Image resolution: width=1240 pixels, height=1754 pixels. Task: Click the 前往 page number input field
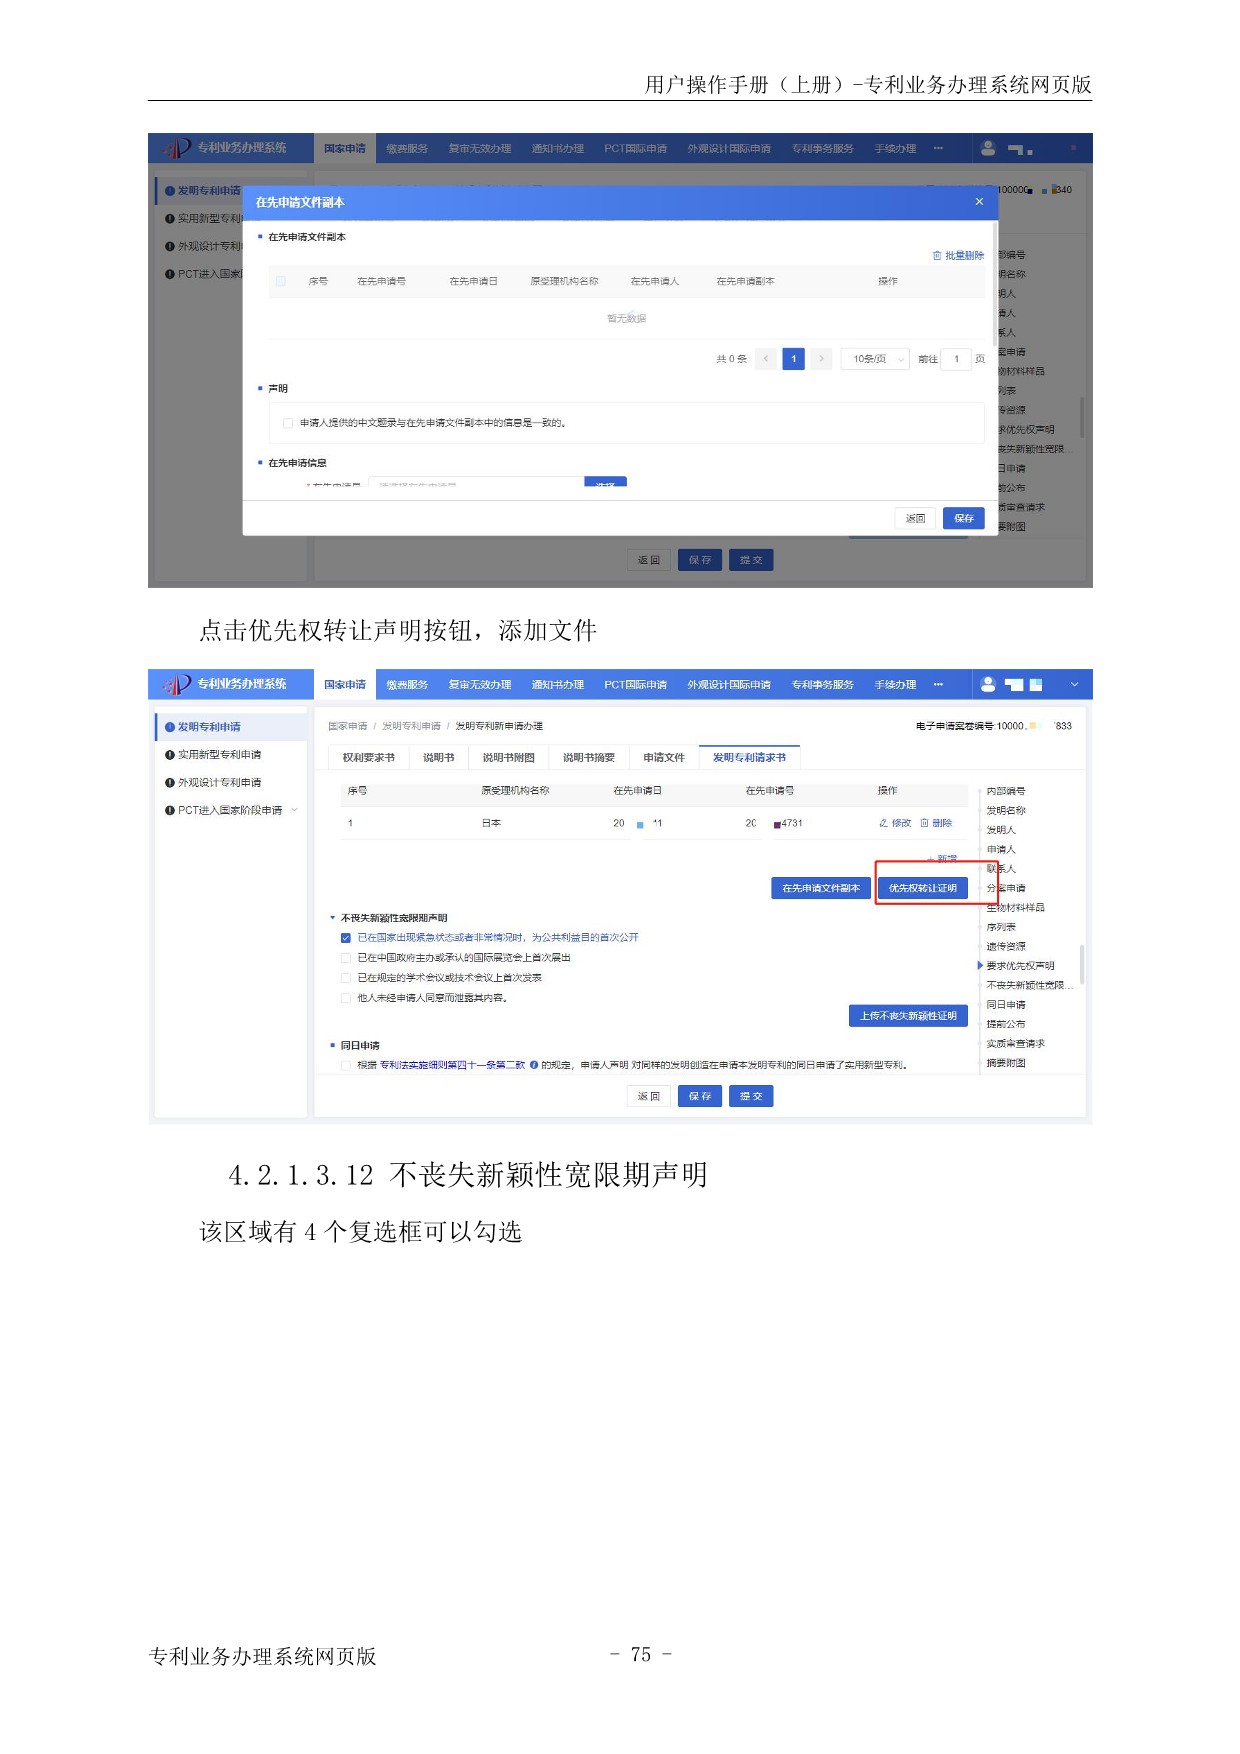pos(956,359)
